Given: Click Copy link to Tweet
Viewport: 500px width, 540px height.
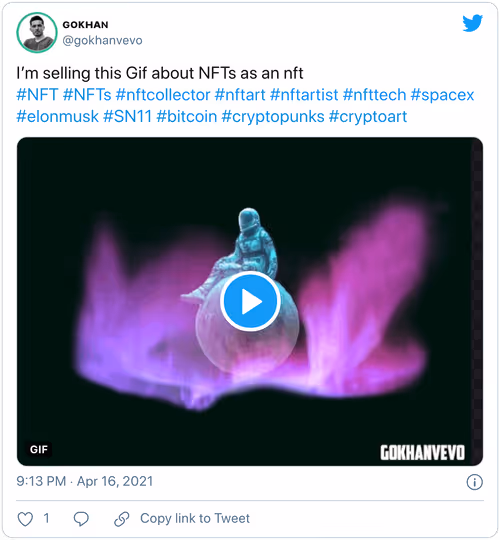Looking at the screenshot, I should click(x=195, y=518).
